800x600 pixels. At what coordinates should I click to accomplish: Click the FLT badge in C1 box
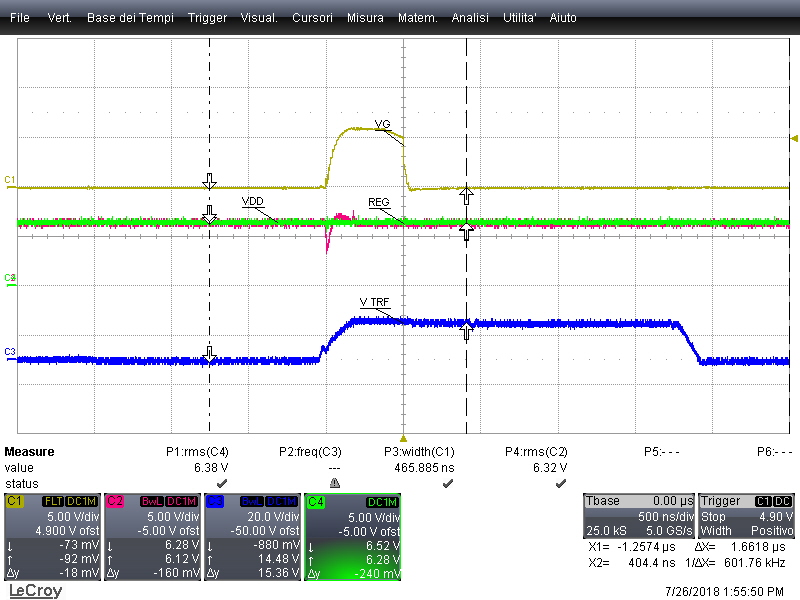click(53, 502)
